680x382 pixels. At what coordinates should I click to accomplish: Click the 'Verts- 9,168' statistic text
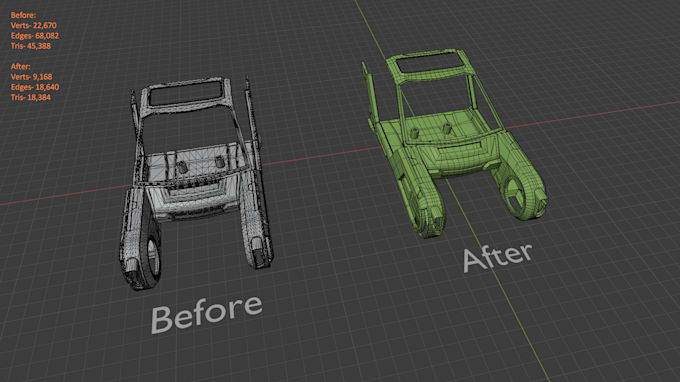(x=31, y=77)
